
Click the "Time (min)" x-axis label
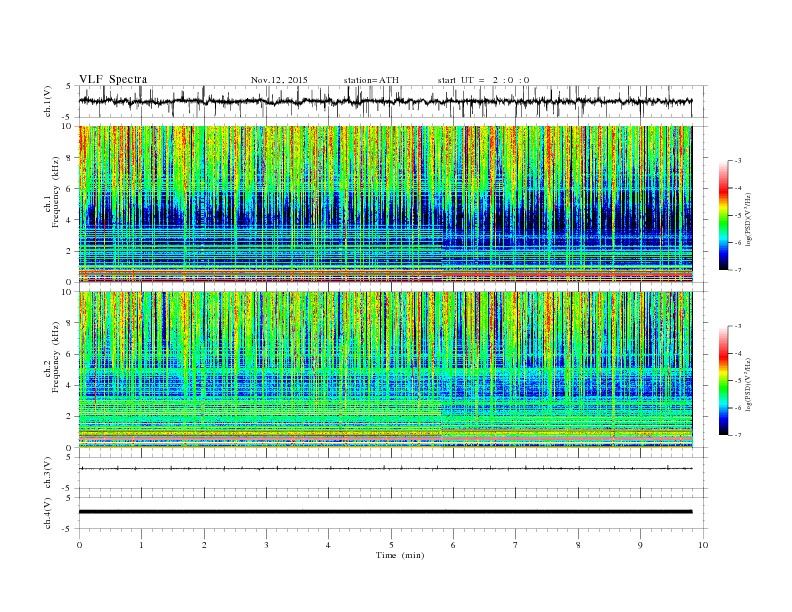pos(400,555)
